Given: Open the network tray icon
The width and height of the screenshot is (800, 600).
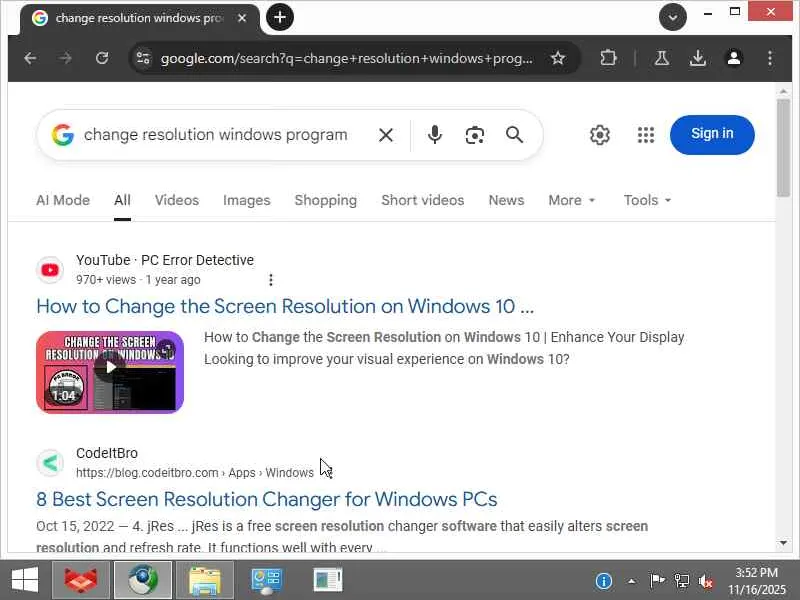Looking at the screenshot, I should pyautogui.click(x=681, y=581).
